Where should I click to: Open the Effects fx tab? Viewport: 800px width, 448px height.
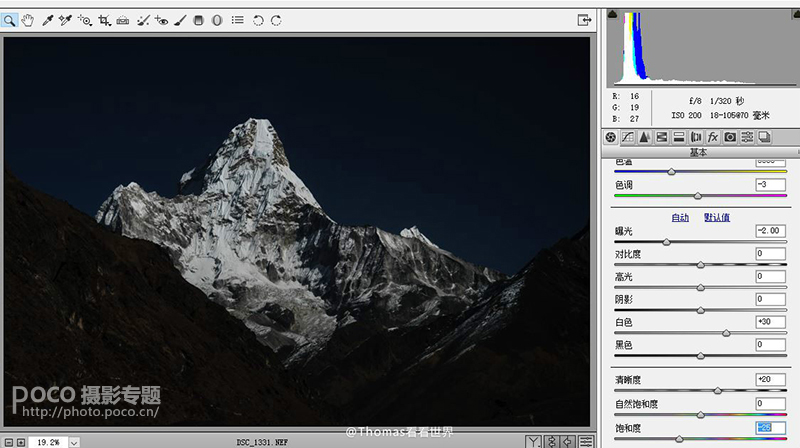click(x=713, y=137)
